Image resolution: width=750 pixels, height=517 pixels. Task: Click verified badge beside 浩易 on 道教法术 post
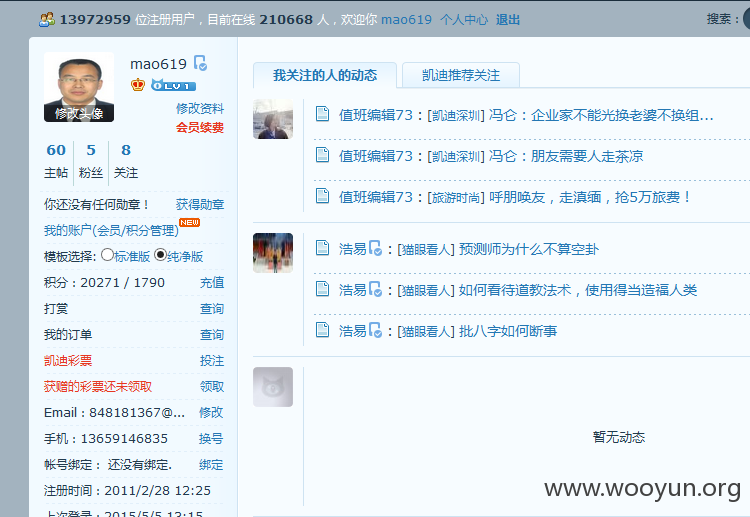coord(375,289)
